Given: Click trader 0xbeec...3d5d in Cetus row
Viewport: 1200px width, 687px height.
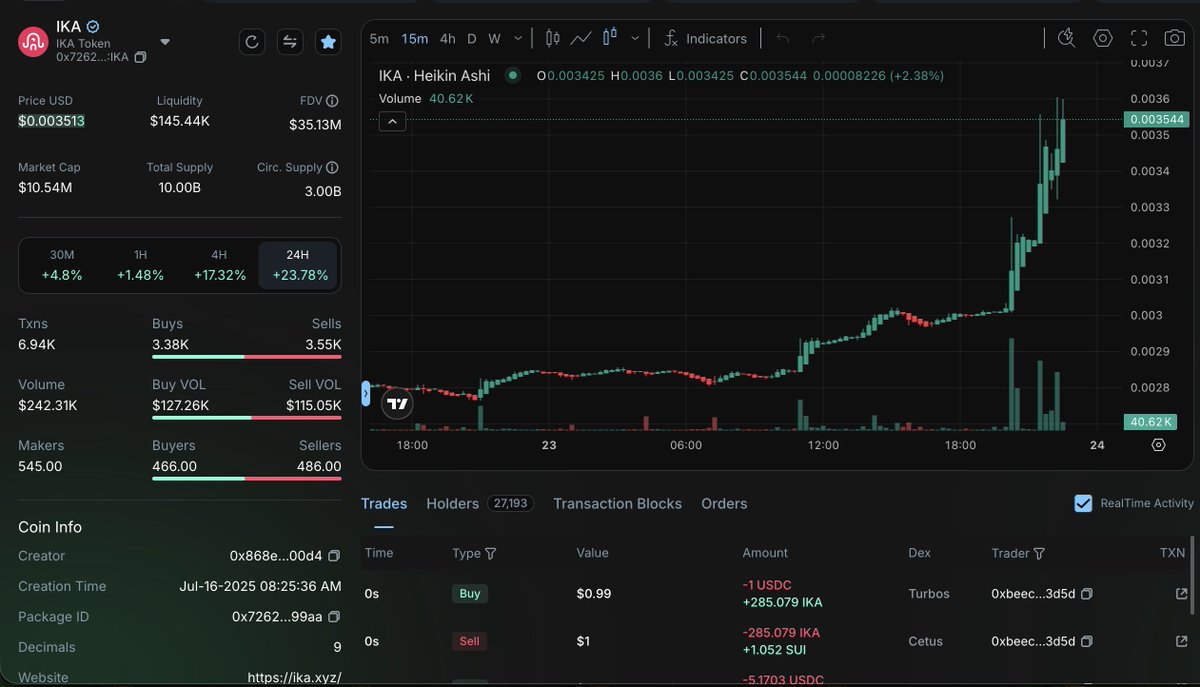Looking at the screenshot, I should coord(1033,641).
